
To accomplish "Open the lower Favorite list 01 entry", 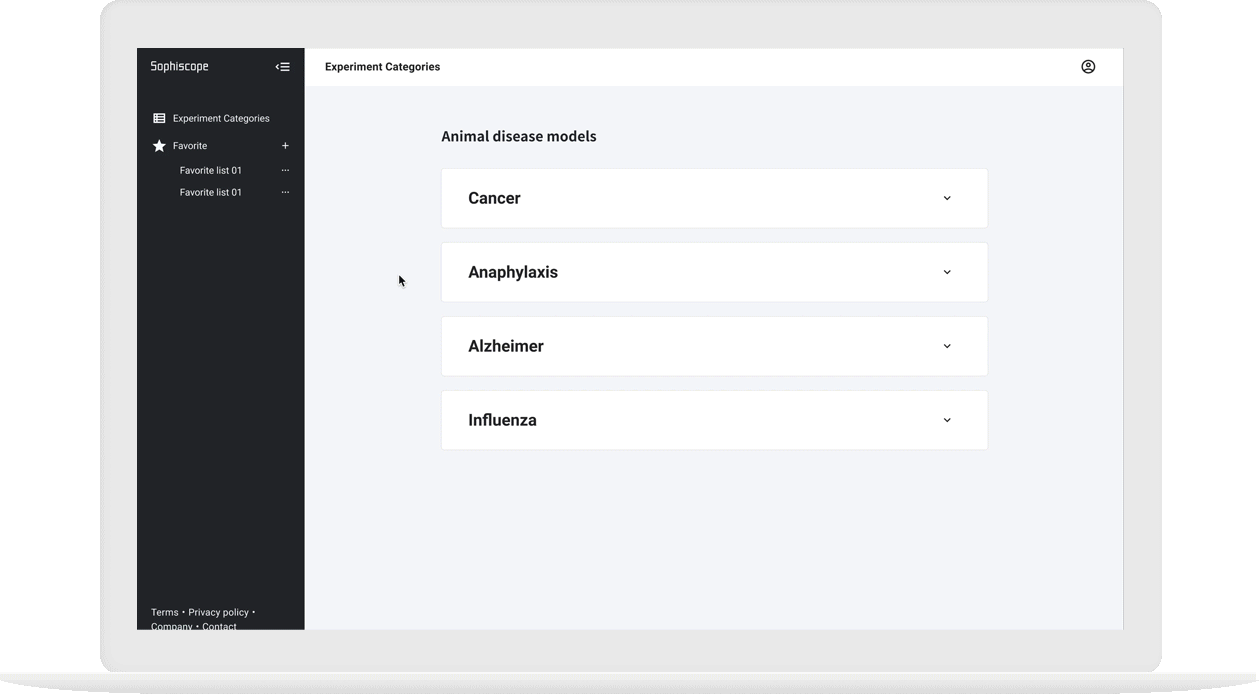I will [x=211, y=192].
